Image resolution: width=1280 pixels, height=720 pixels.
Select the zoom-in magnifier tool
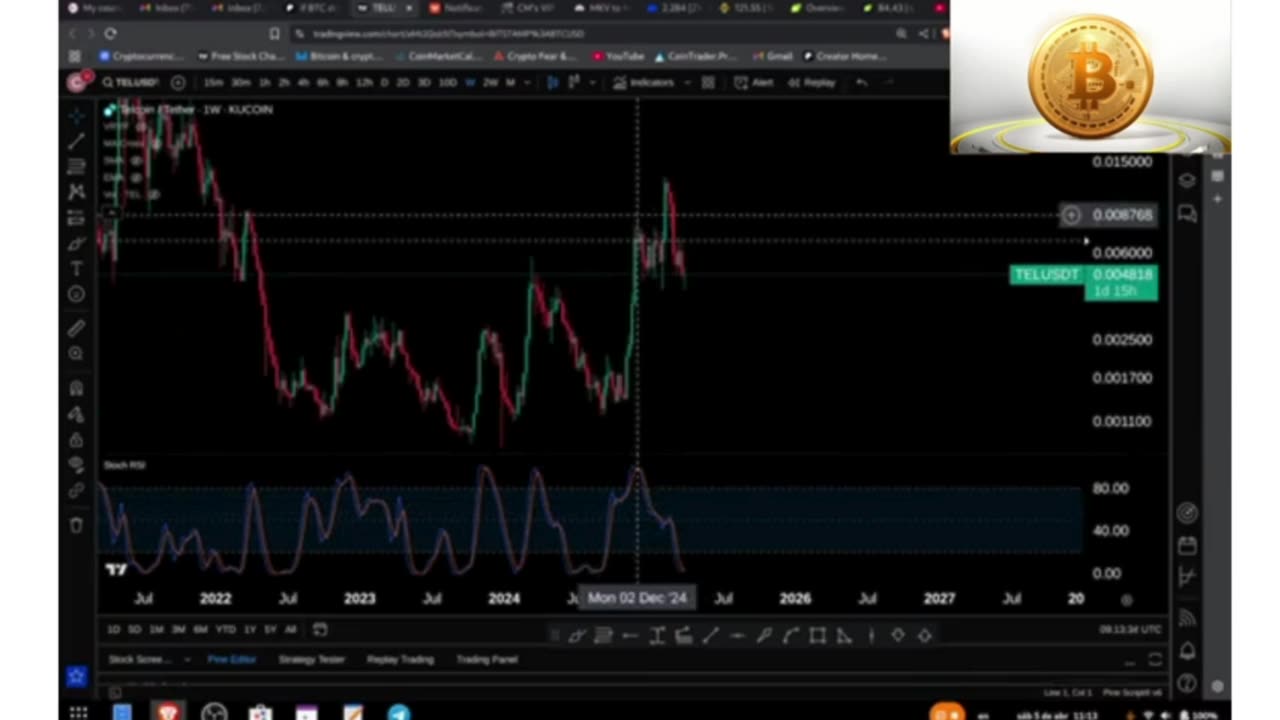(76, 353)
